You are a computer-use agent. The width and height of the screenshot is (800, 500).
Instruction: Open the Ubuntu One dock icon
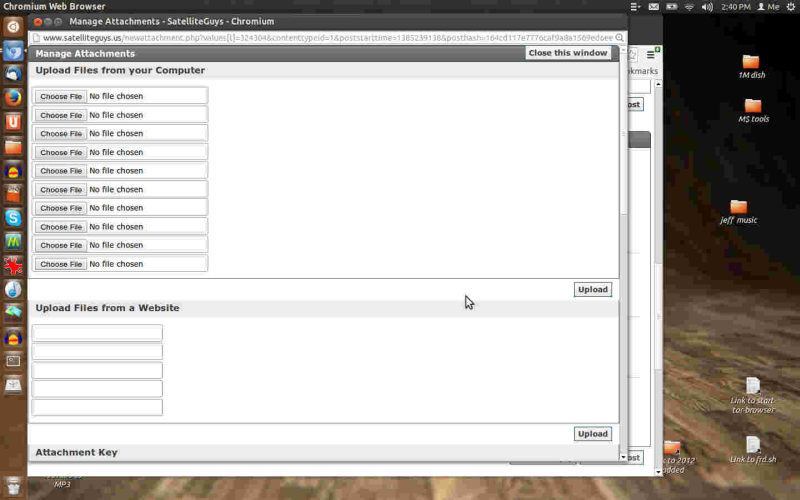[x=13, y=122]
